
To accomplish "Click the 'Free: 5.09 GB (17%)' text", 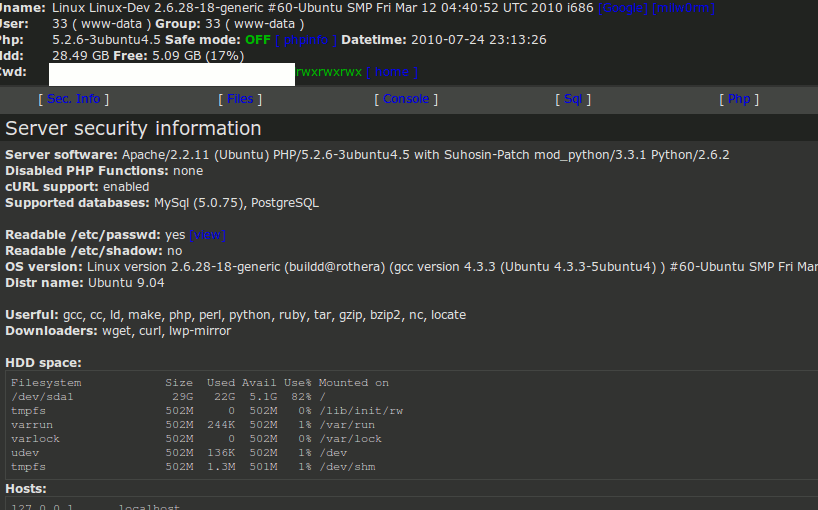I will point(178,56).
